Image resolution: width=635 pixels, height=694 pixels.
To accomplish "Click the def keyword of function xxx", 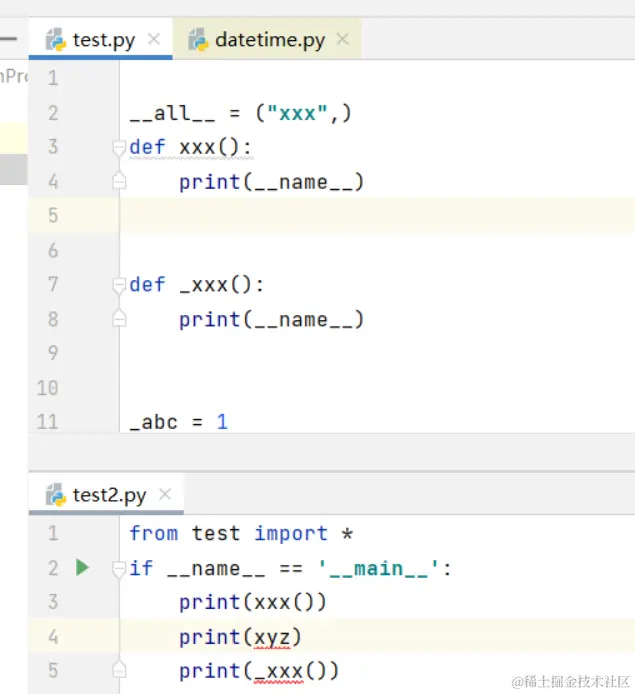I will pos(147,147).
